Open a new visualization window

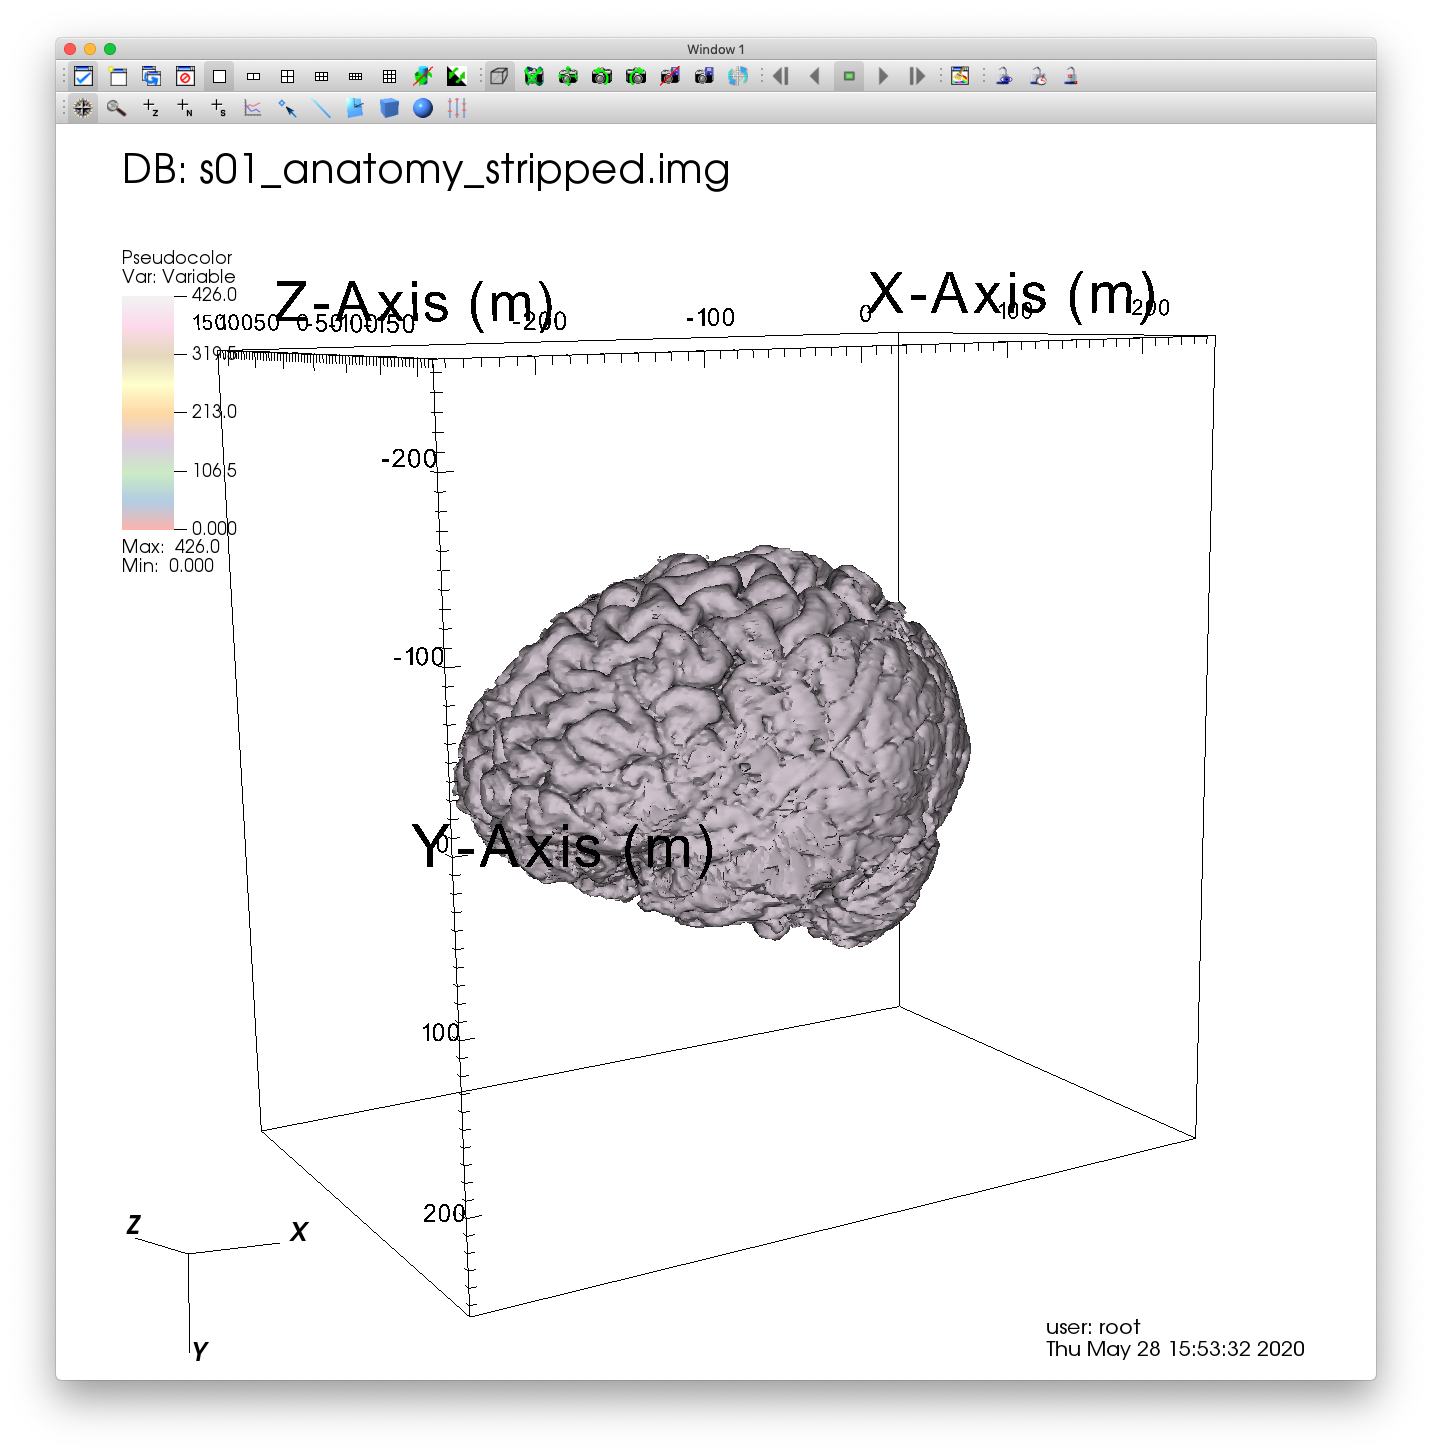click(x=118, y=76)
